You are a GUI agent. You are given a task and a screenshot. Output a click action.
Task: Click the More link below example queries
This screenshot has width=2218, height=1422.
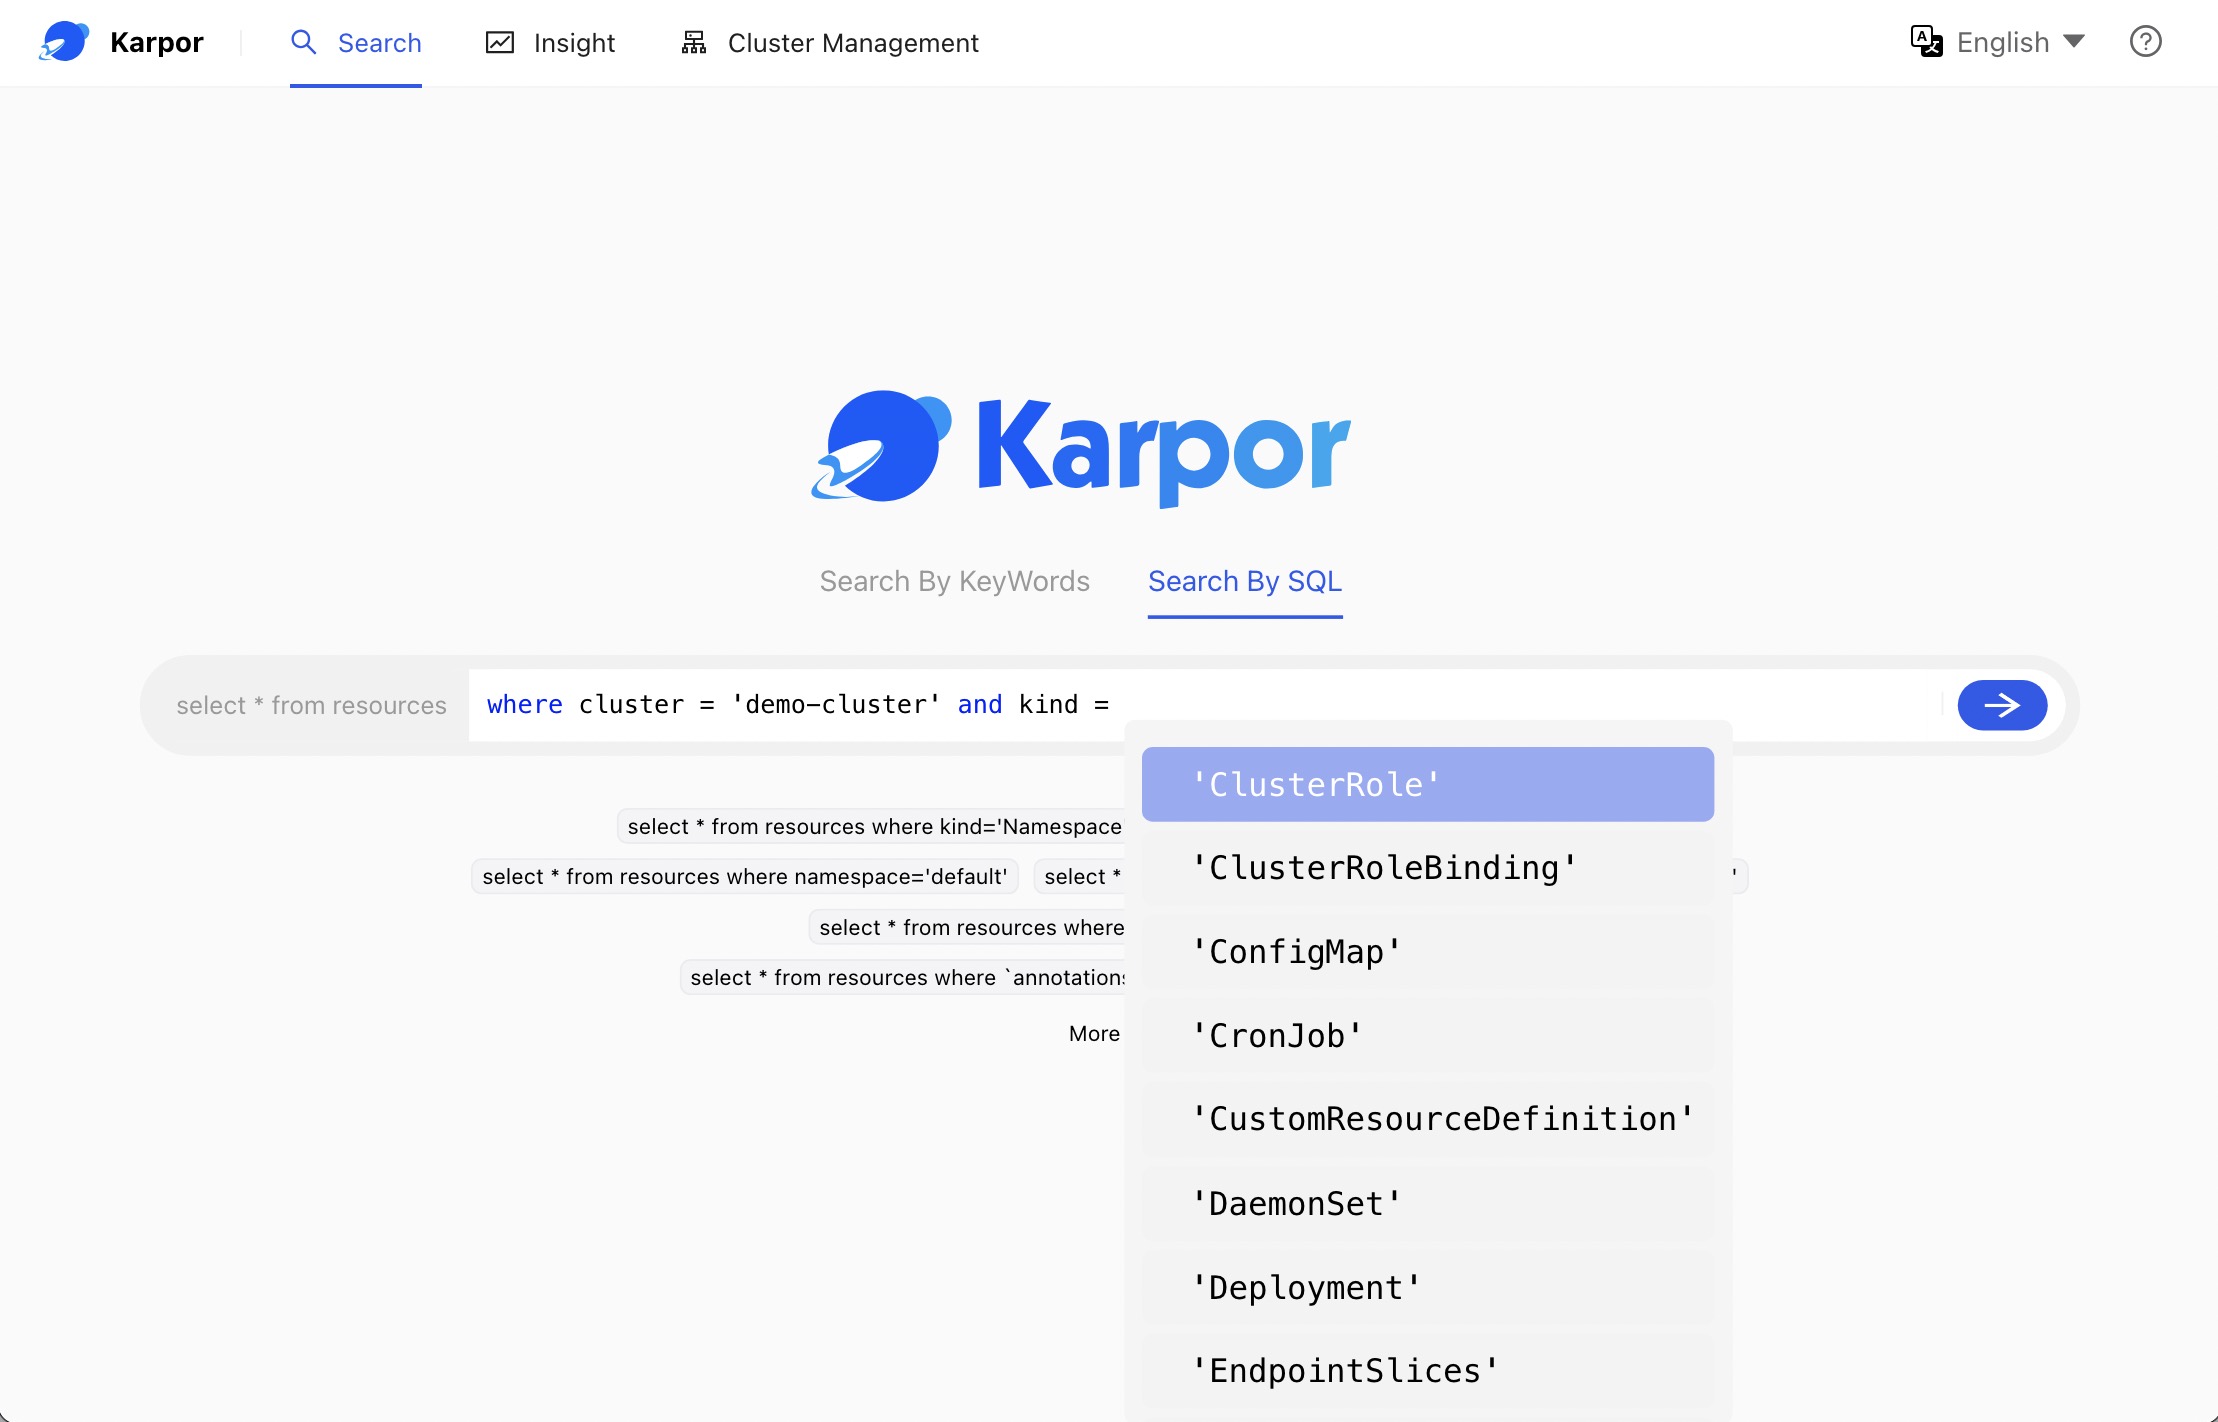[x=1094, y=1033]
